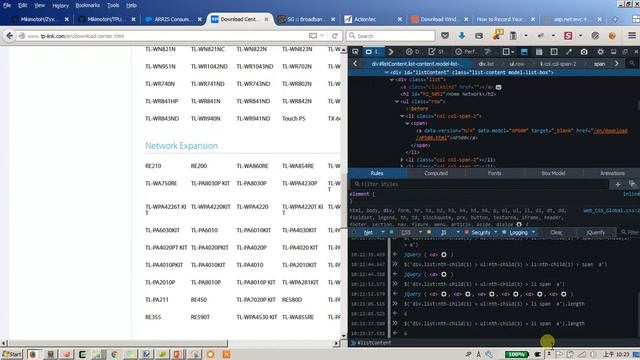Open the TL-PA4010 model link
Screen dimensions: 640x360
(250, 265)
